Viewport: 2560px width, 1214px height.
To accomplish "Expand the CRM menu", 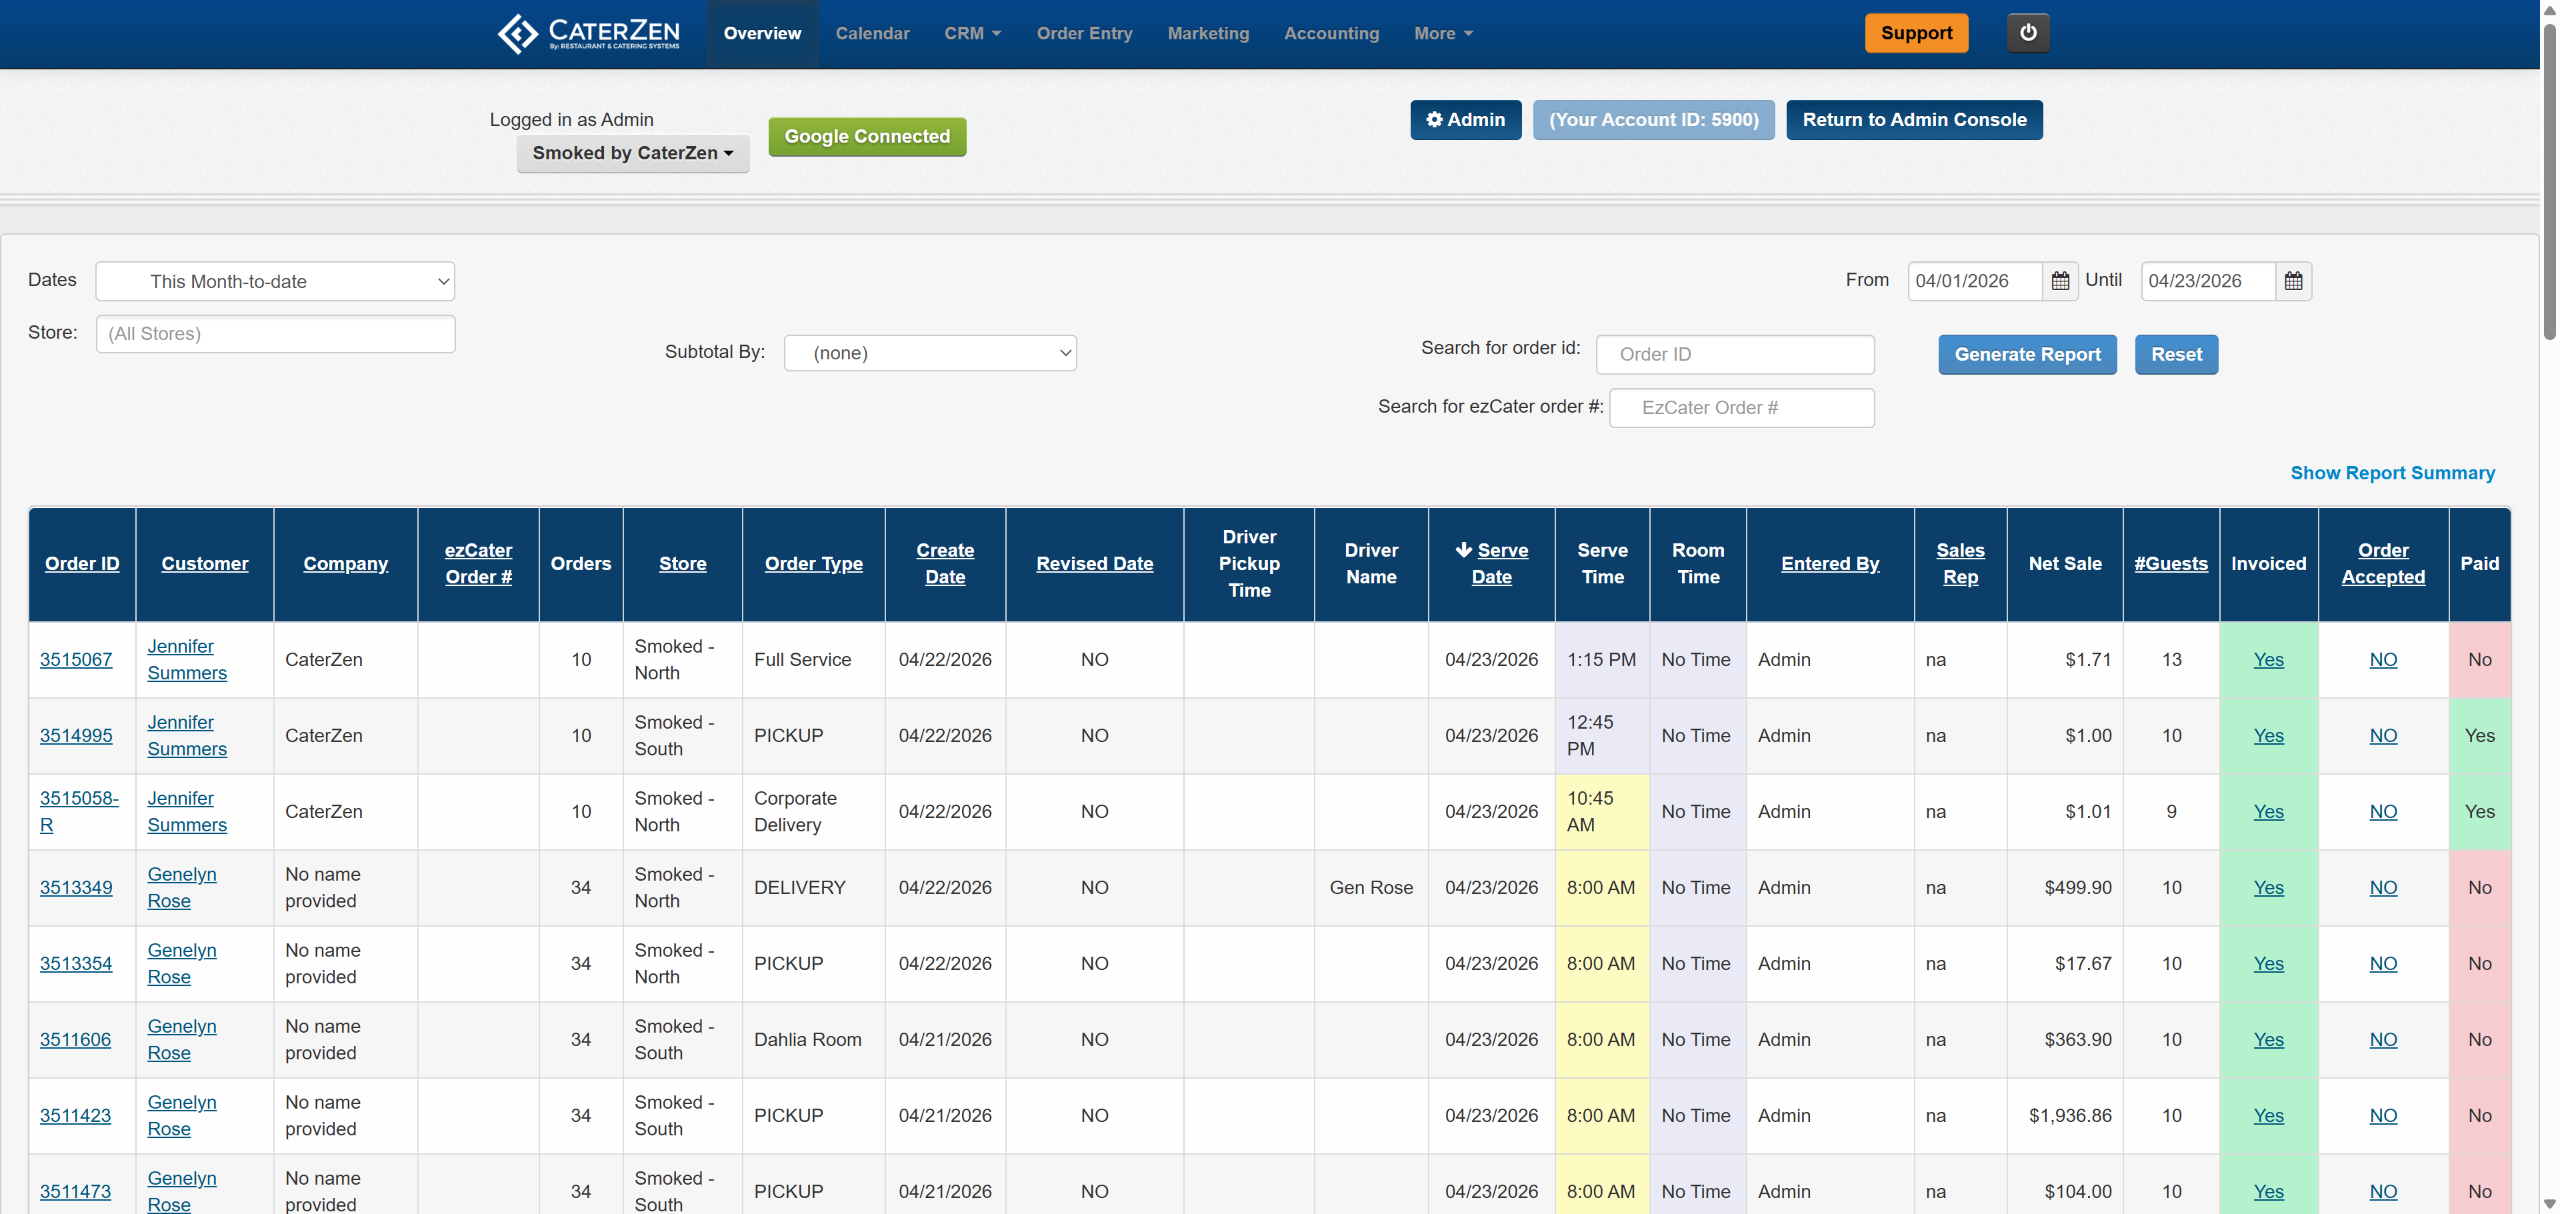I will [972, 33].
